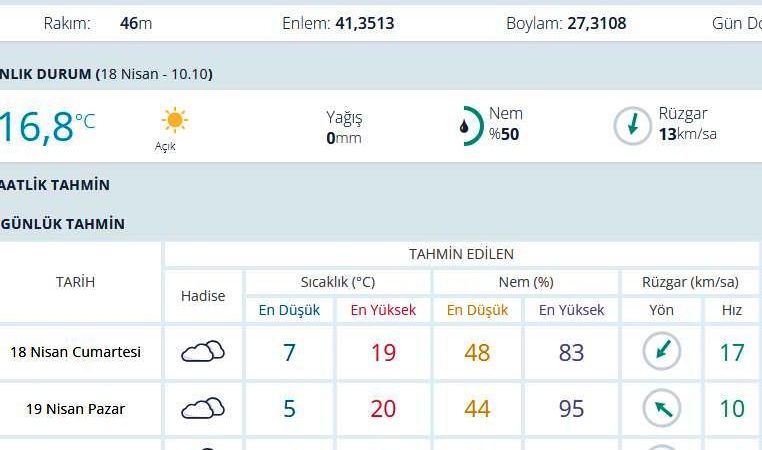This screenshot has width=762, height=450.
Task: Click the cloud icon for 19 Nisan Pazar
Action: (x=202, y=408)
